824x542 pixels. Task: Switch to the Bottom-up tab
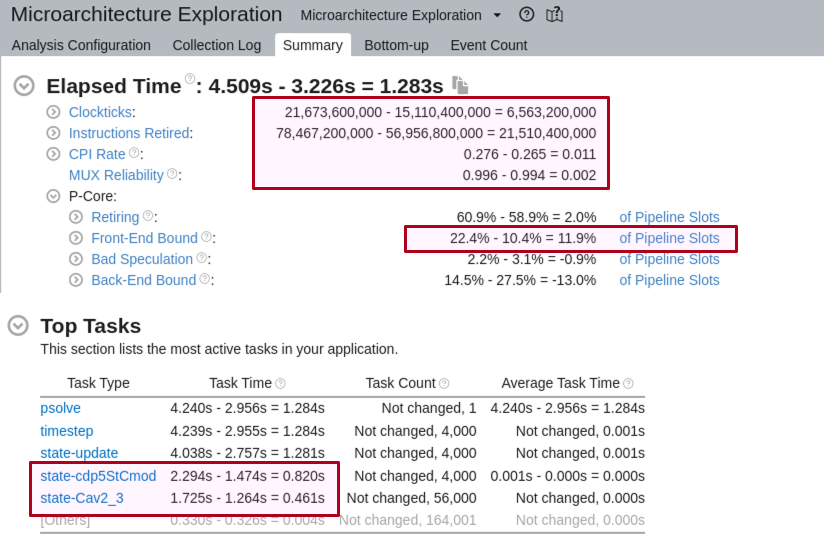(396, 45)
